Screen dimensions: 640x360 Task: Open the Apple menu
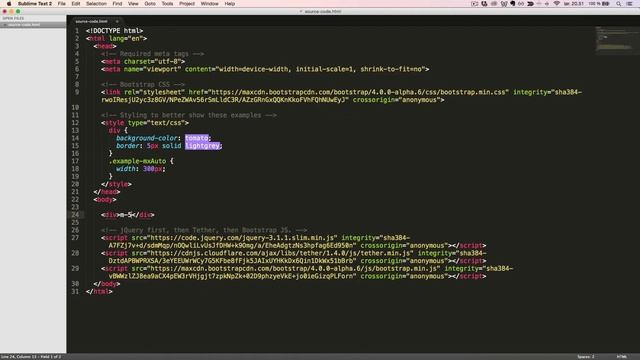tap(9, 4)
